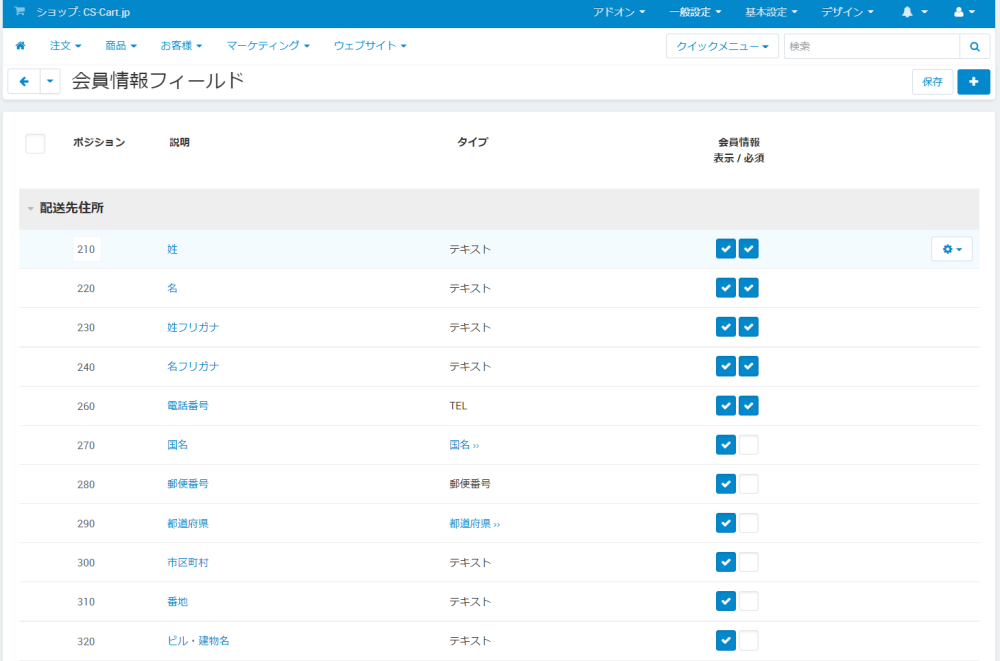Toggle the 表示 checkbox for 都道府県
The width and height of the screenshot is (1000, 661).
(726, 523)
